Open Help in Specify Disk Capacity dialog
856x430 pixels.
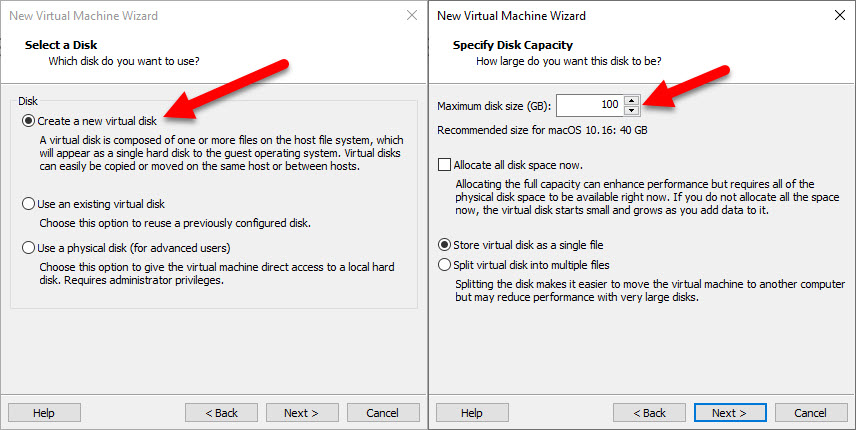pyautogui.click(x=472, y=413)
